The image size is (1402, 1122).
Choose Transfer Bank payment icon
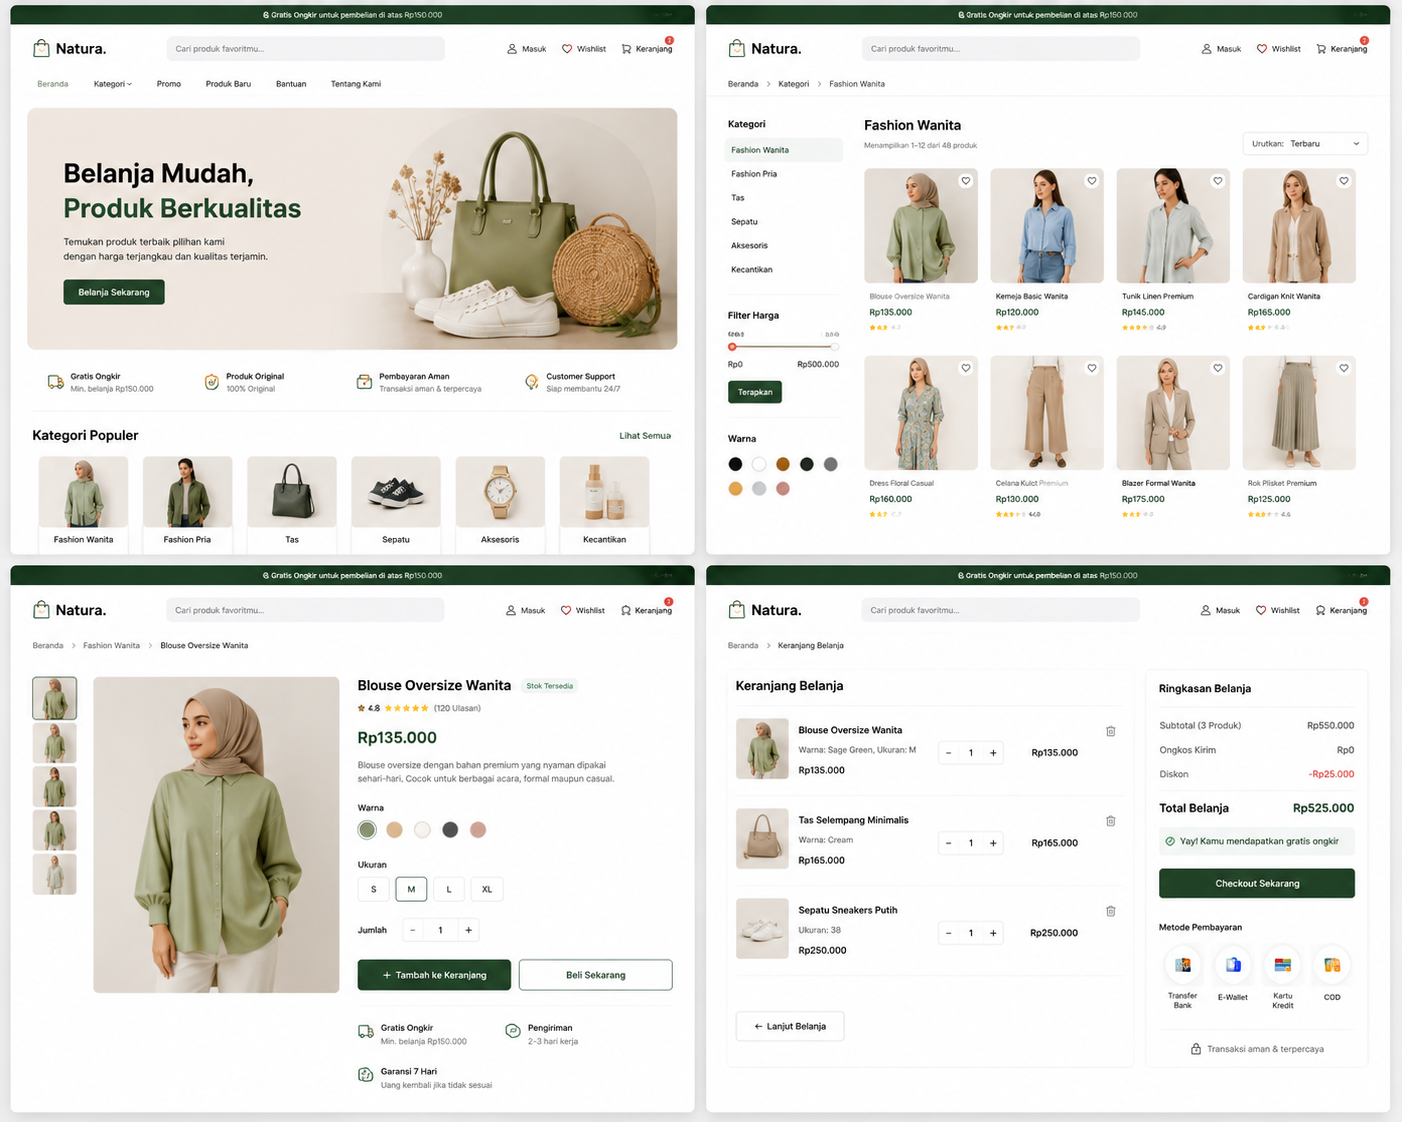point(1183,965)
